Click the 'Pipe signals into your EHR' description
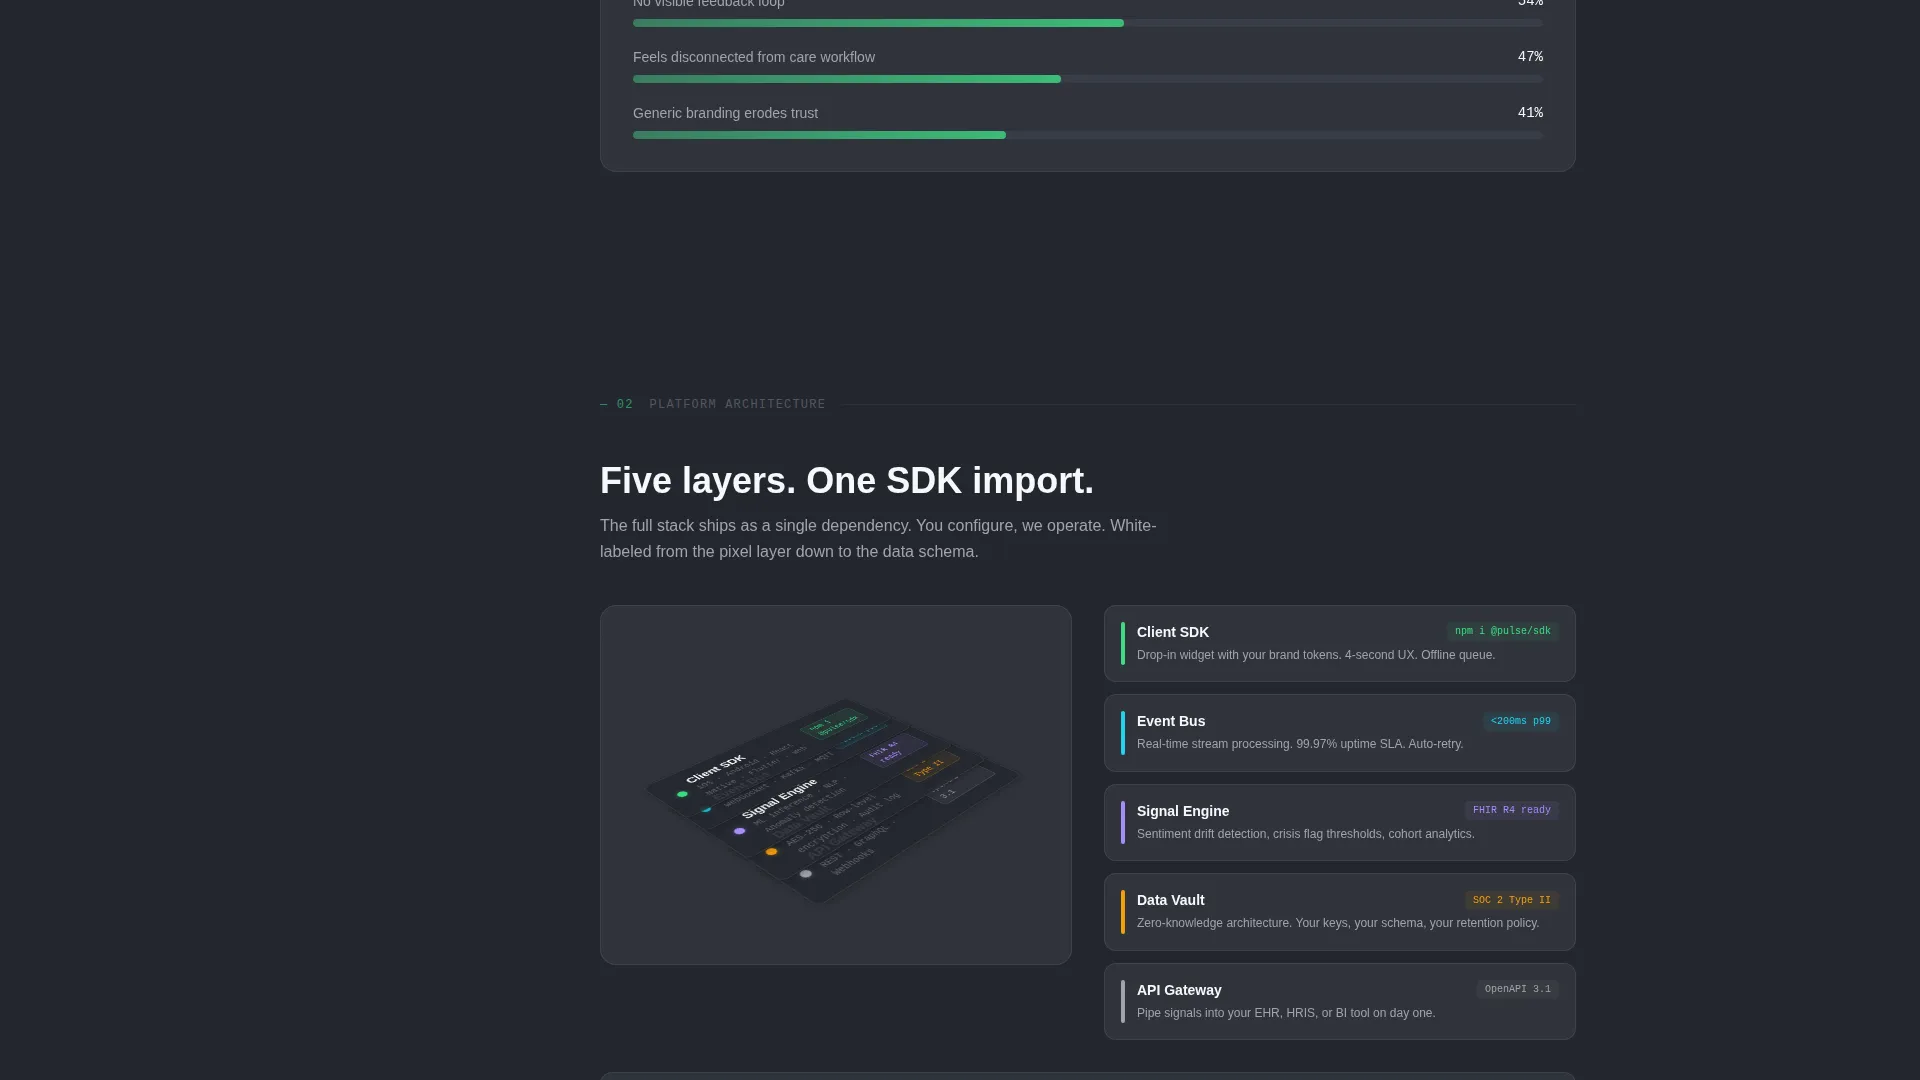This screenshot has width=1920, height=1080. coord(1285,1013)
